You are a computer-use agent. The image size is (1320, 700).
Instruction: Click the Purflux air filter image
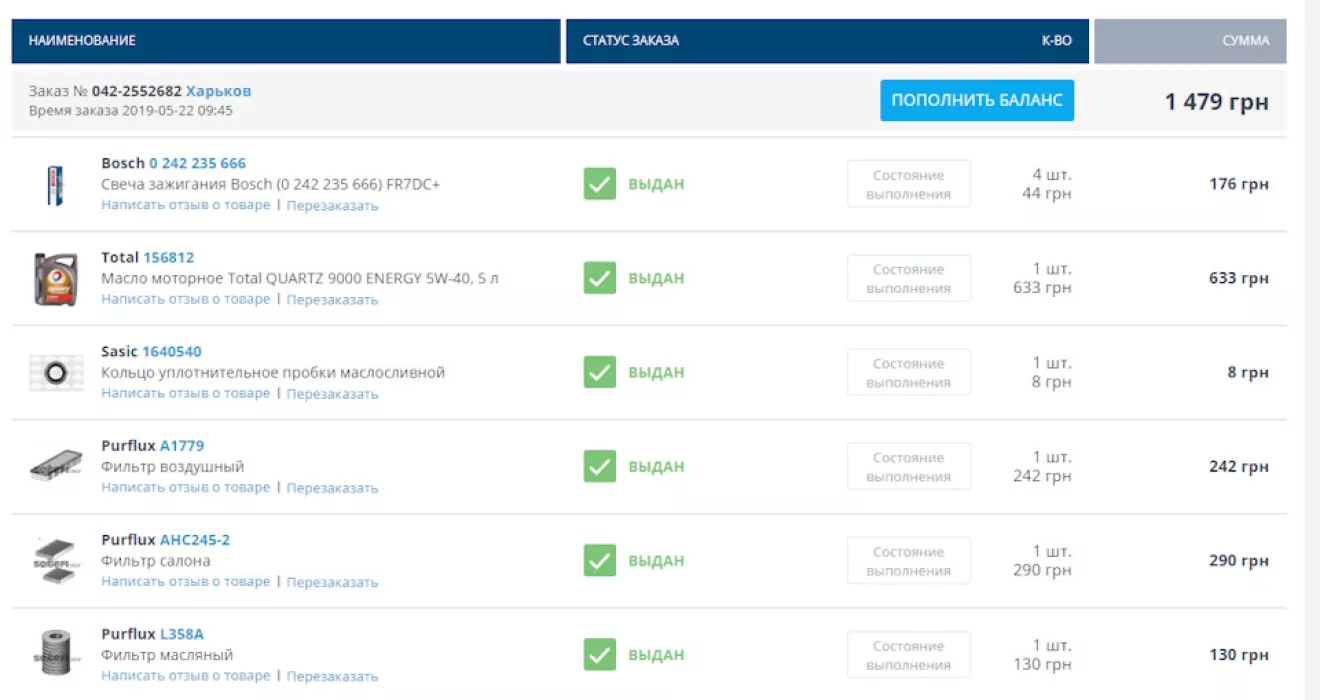click(x=55, y=467)
